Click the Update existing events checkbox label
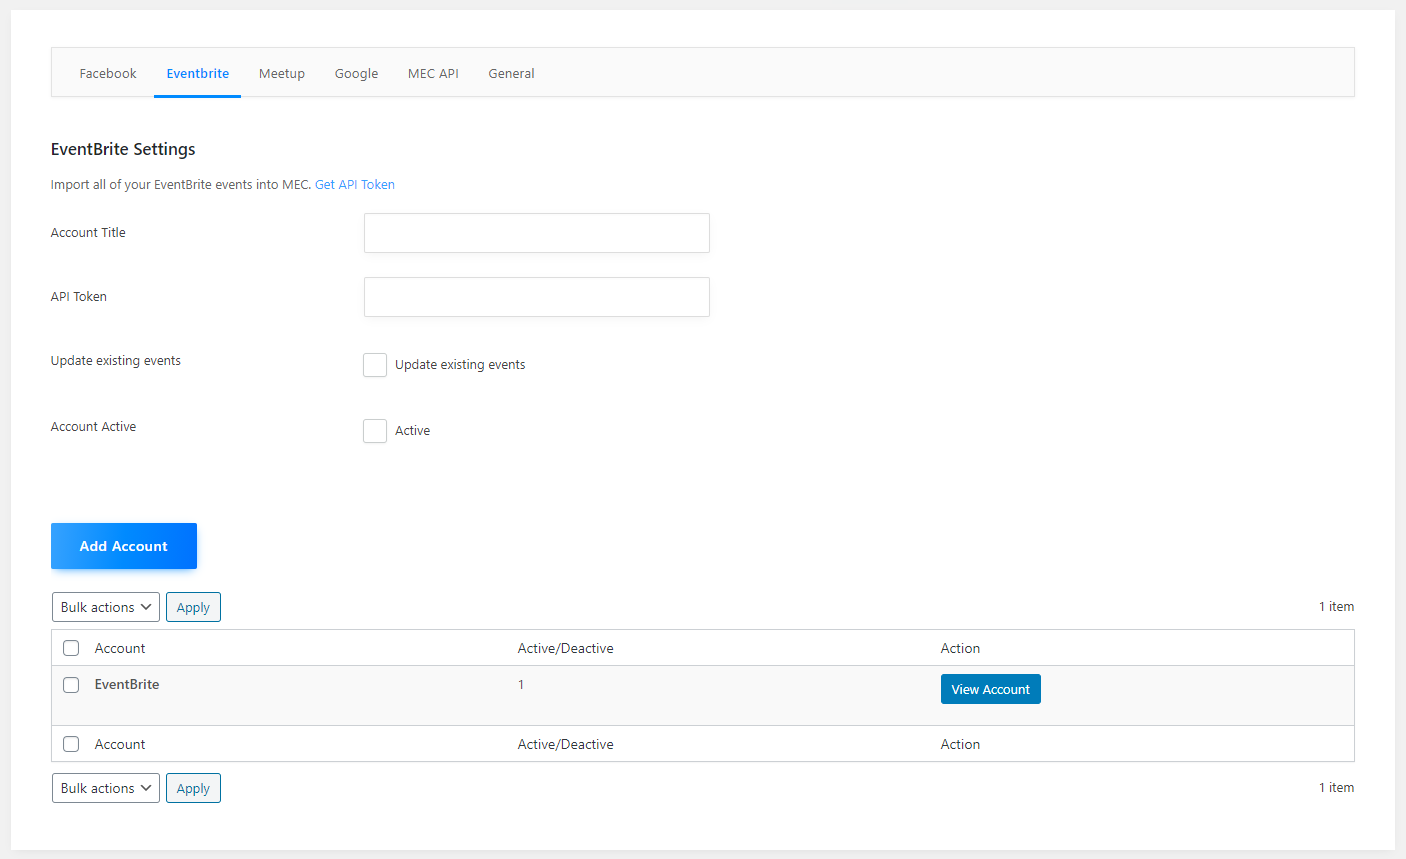Viewport: 1406px width, 859px height. point(460,365)
